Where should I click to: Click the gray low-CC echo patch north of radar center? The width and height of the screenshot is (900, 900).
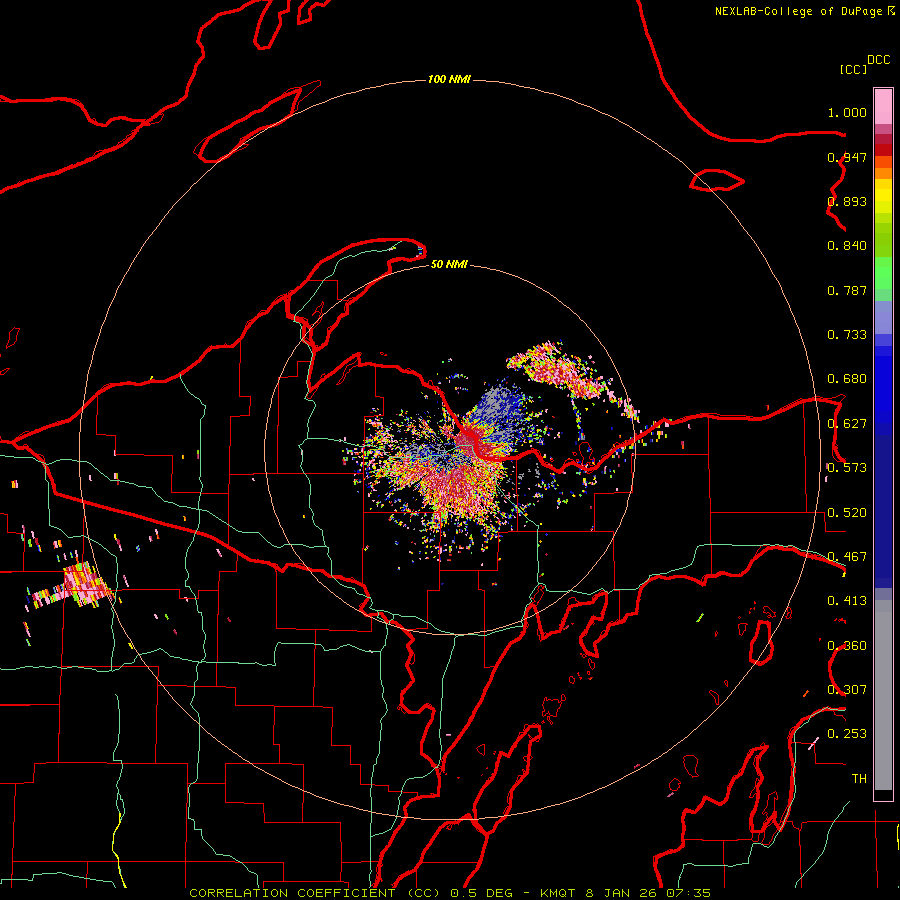tap(498, 405)
